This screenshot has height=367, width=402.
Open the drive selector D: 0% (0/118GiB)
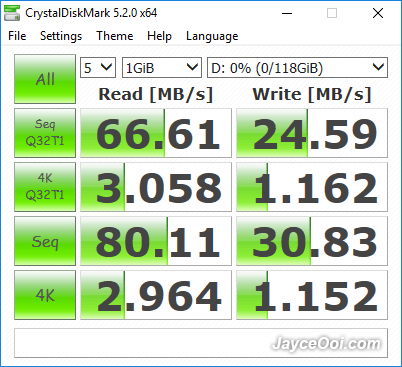tap(297, 68)
